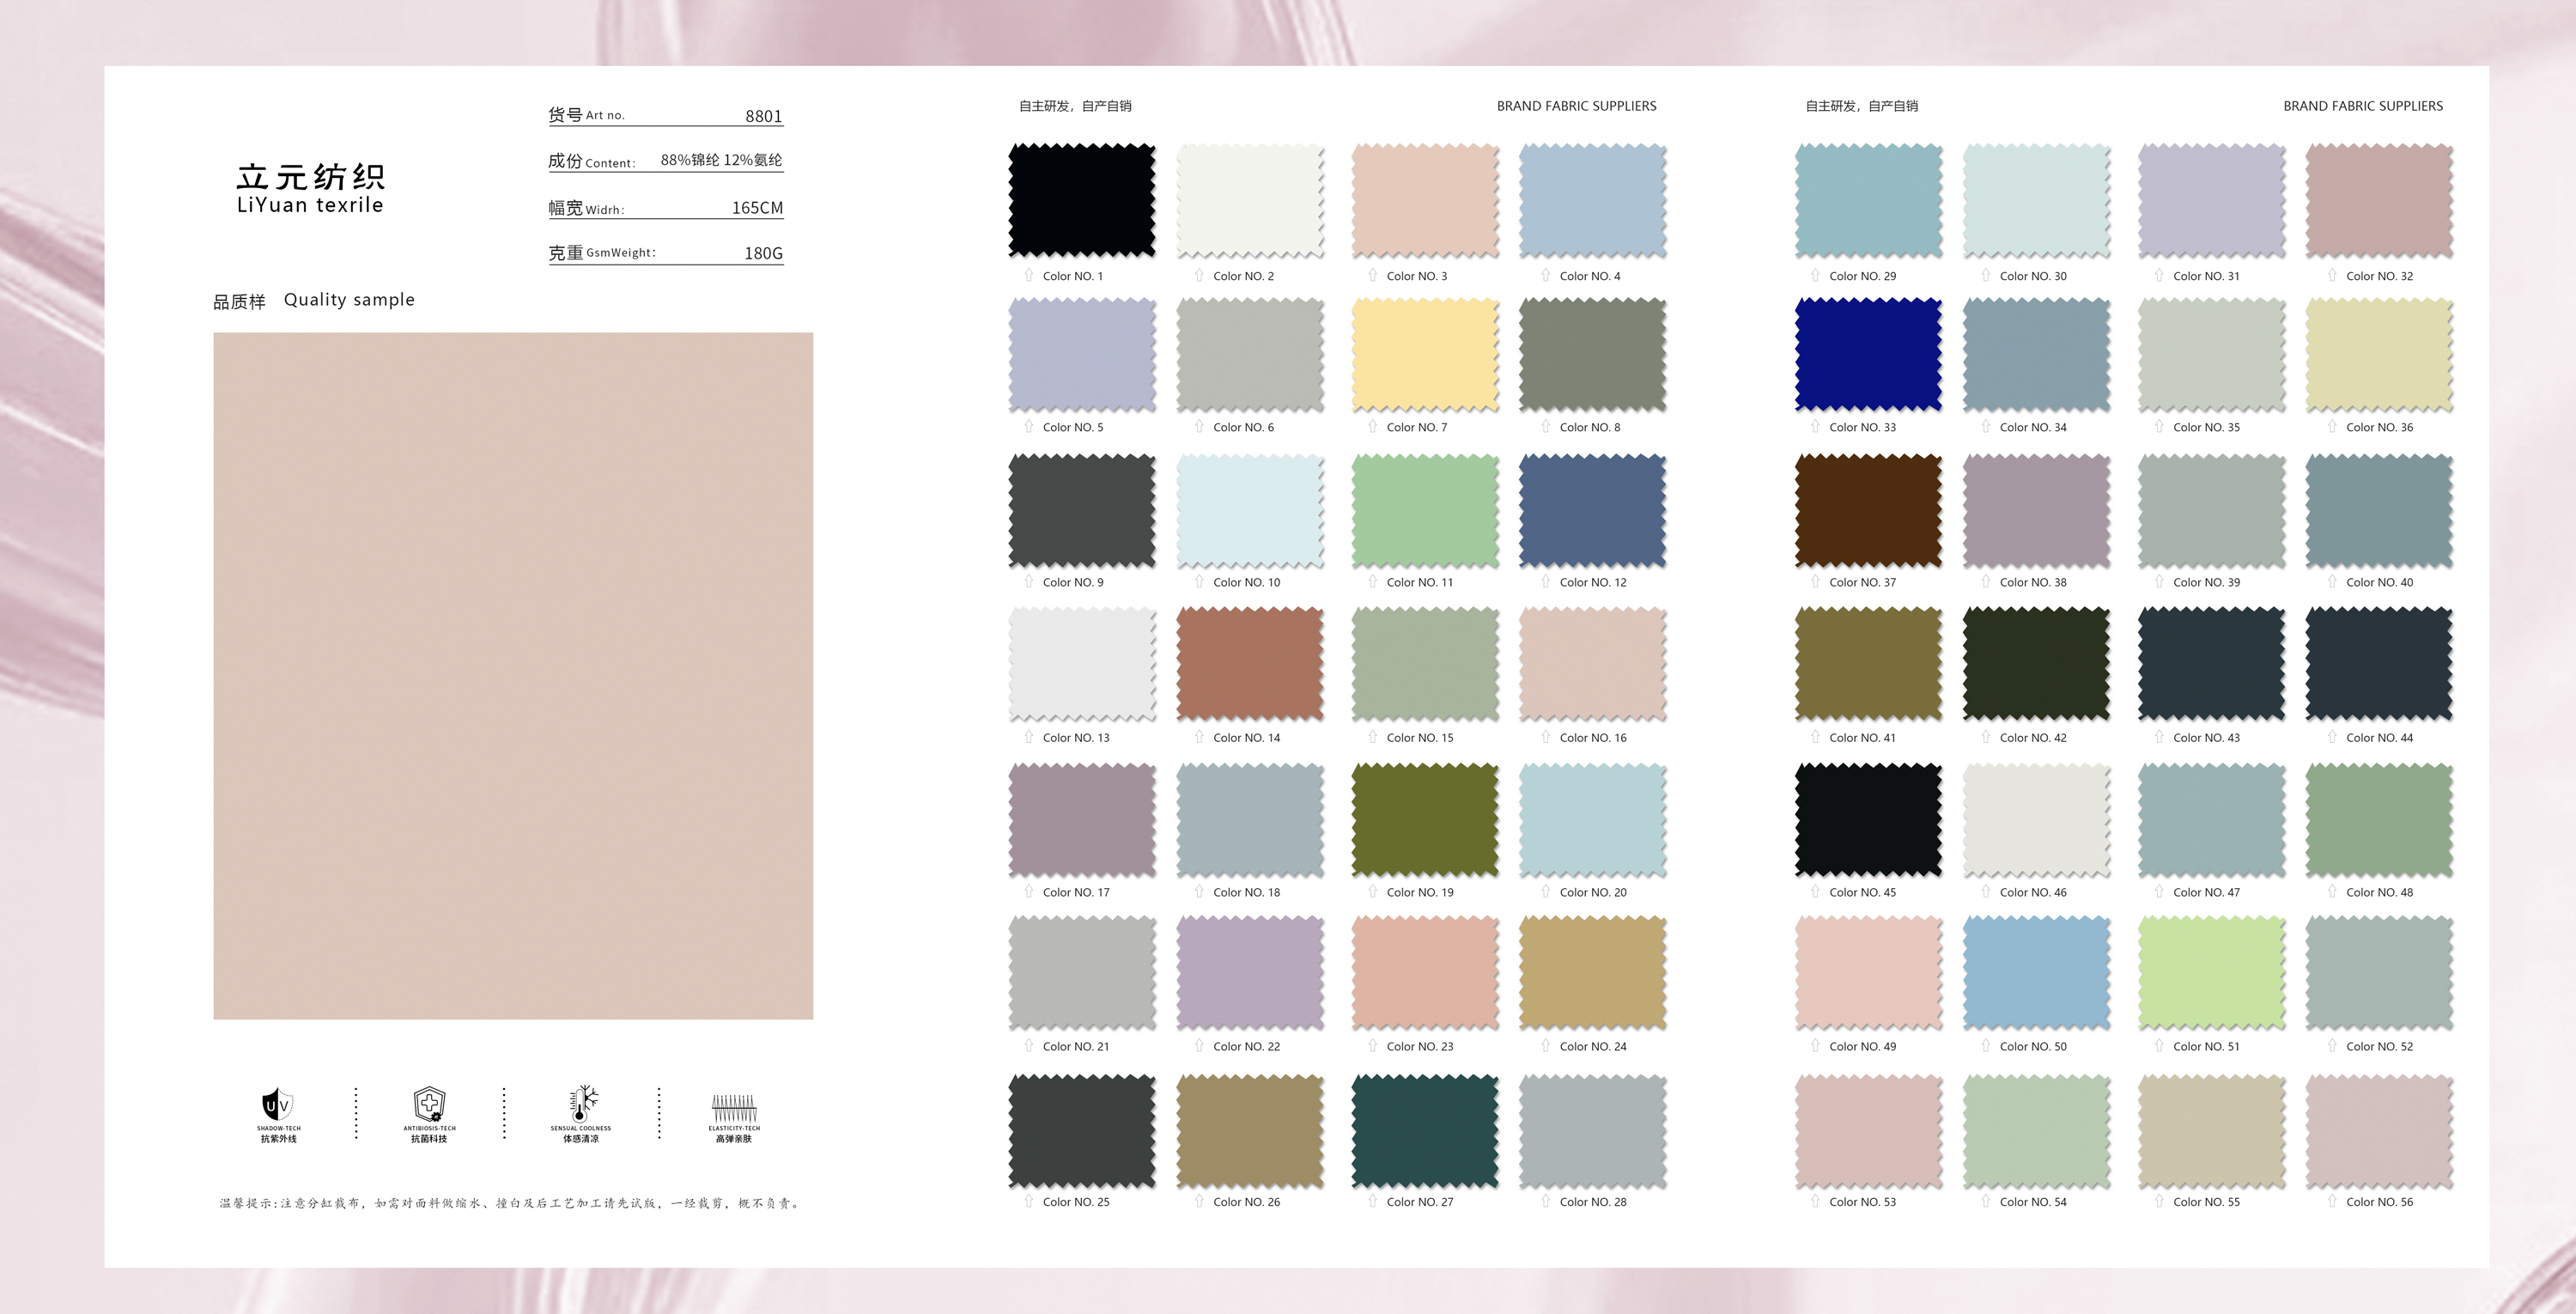The height and width of the screenshot is (1314, 2576).
Task: Click "自主研发，自产自销" above Color NO. 1
Action: pyautogui.click(x=1075, y=106)
